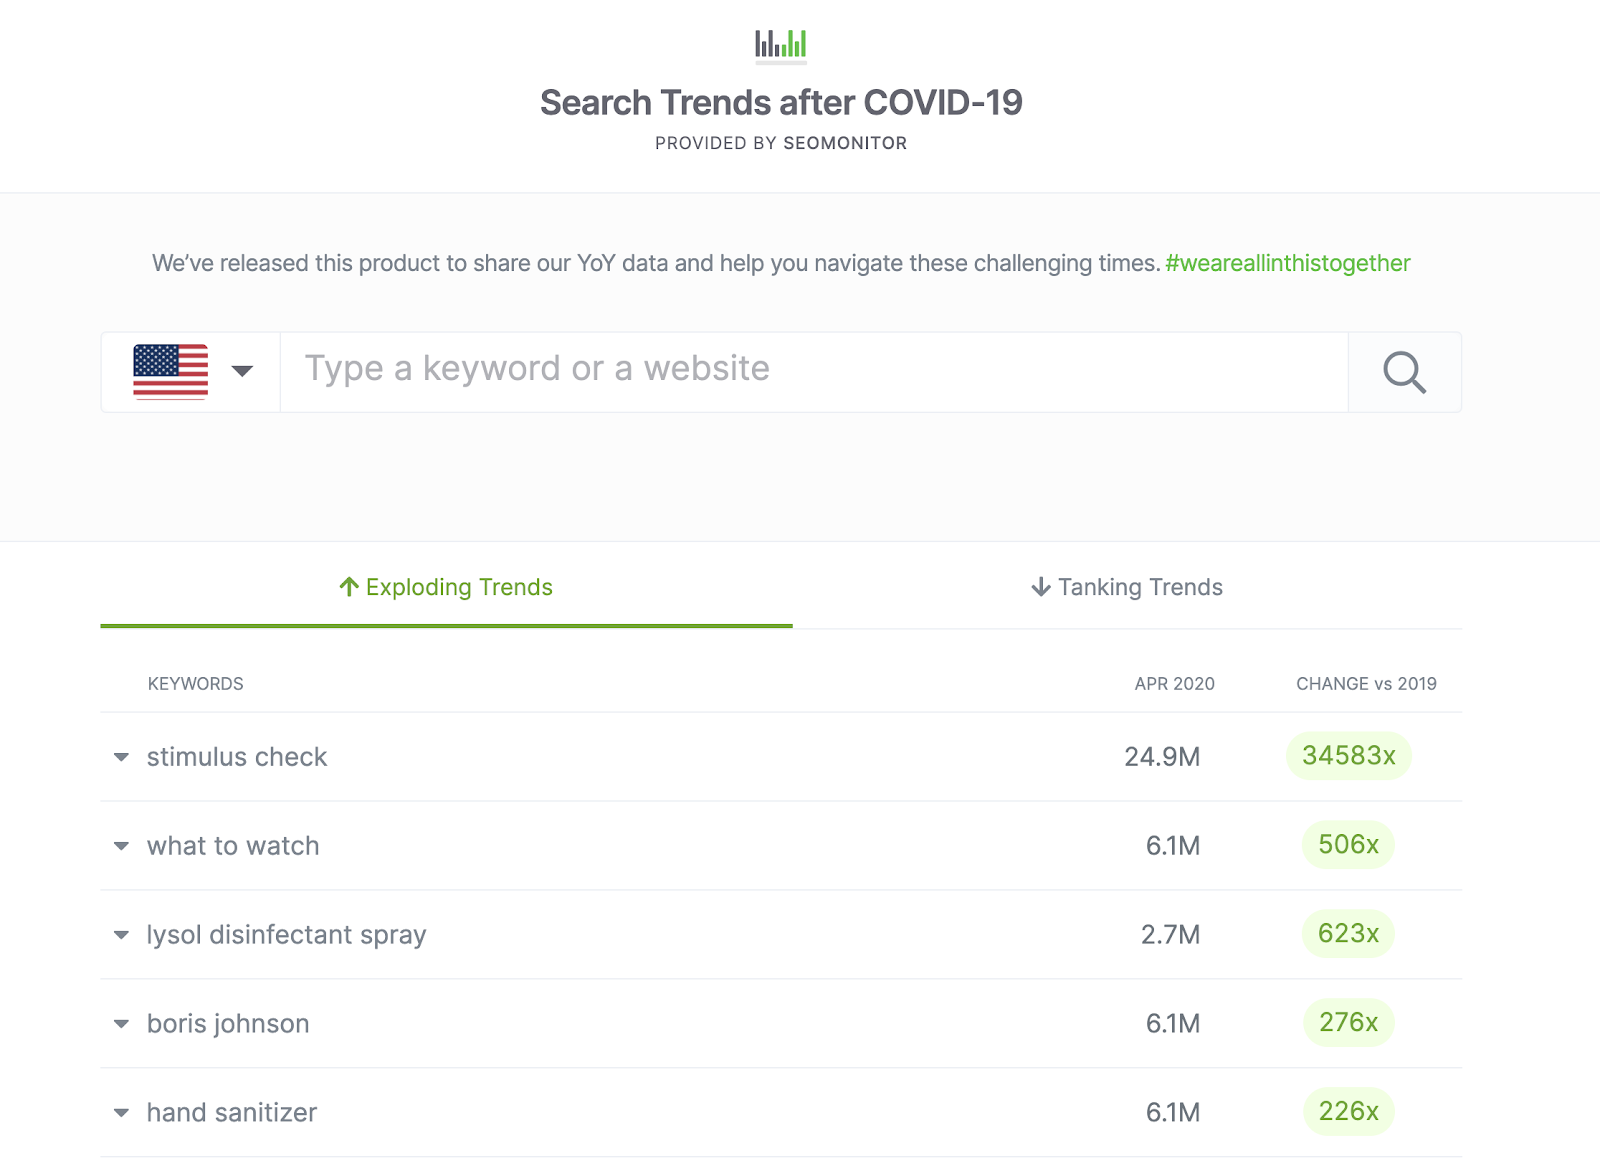This screenshot has width=1600, height=1166.
Task: Click the search magnifier icon
Action: [1404, 372]
